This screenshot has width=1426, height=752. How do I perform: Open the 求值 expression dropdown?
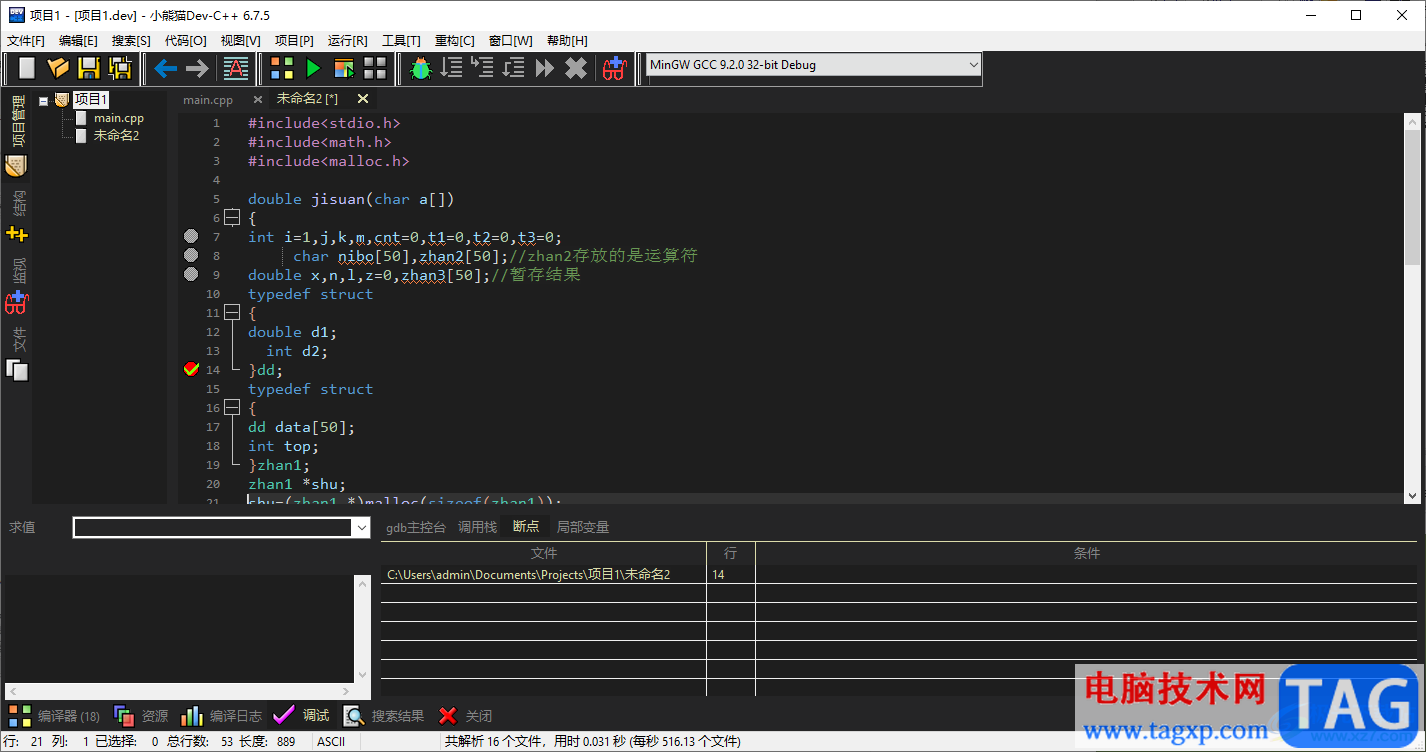click(x=362, y=528)
